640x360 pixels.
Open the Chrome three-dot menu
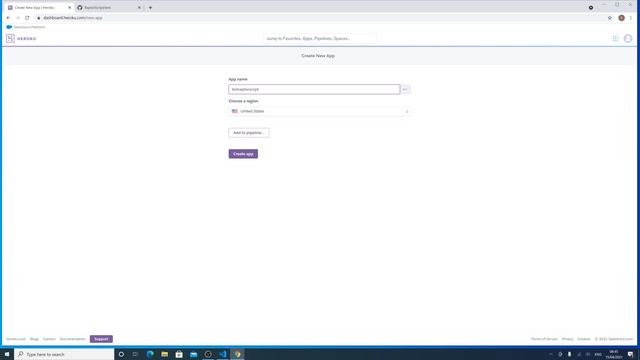[x=631, y=18]
